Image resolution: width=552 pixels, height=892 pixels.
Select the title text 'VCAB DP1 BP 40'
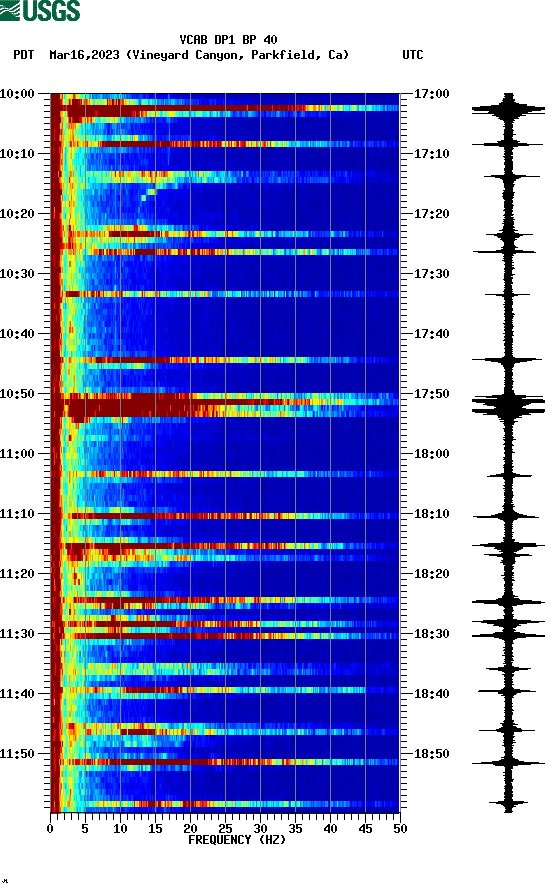228,40
